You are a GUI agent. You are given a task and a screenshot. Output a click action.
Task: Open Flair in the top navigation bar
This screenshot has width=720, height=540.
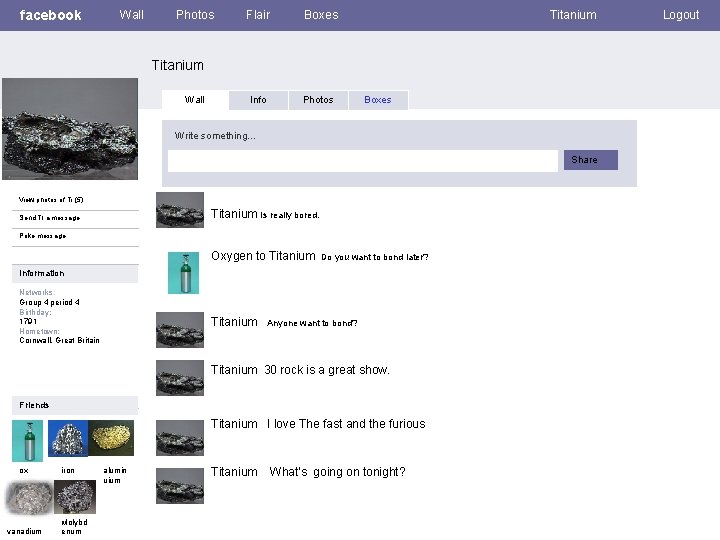pyautogui.click(x=258, y=15)
